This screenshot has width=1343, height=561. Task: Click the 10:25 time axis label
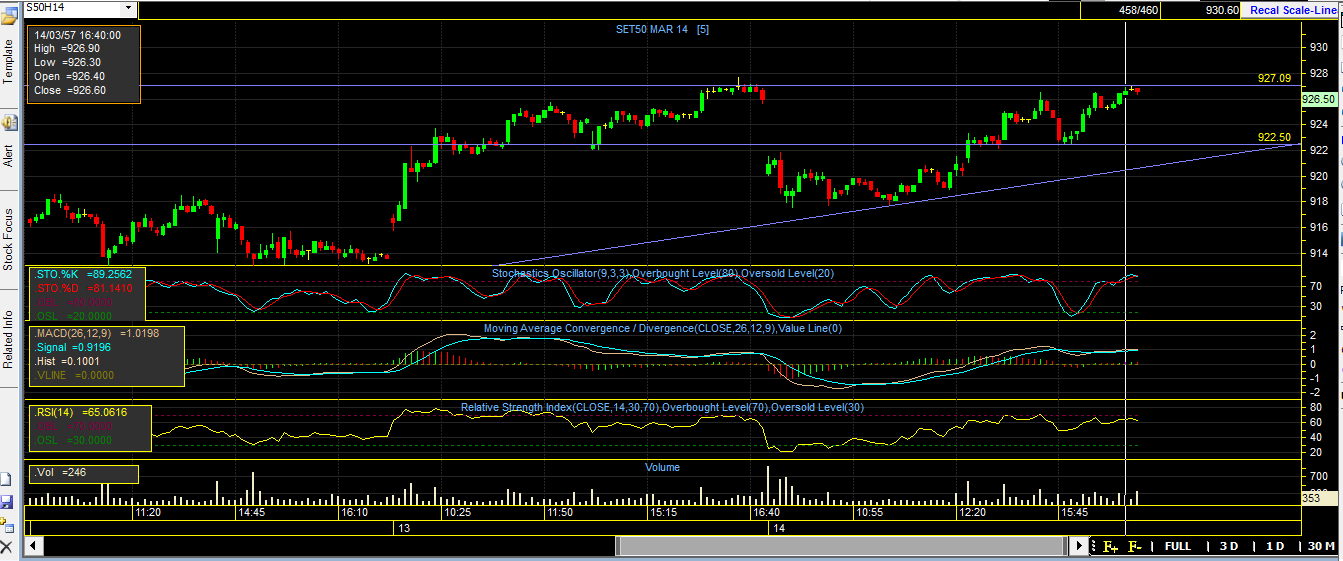point(457,512)
